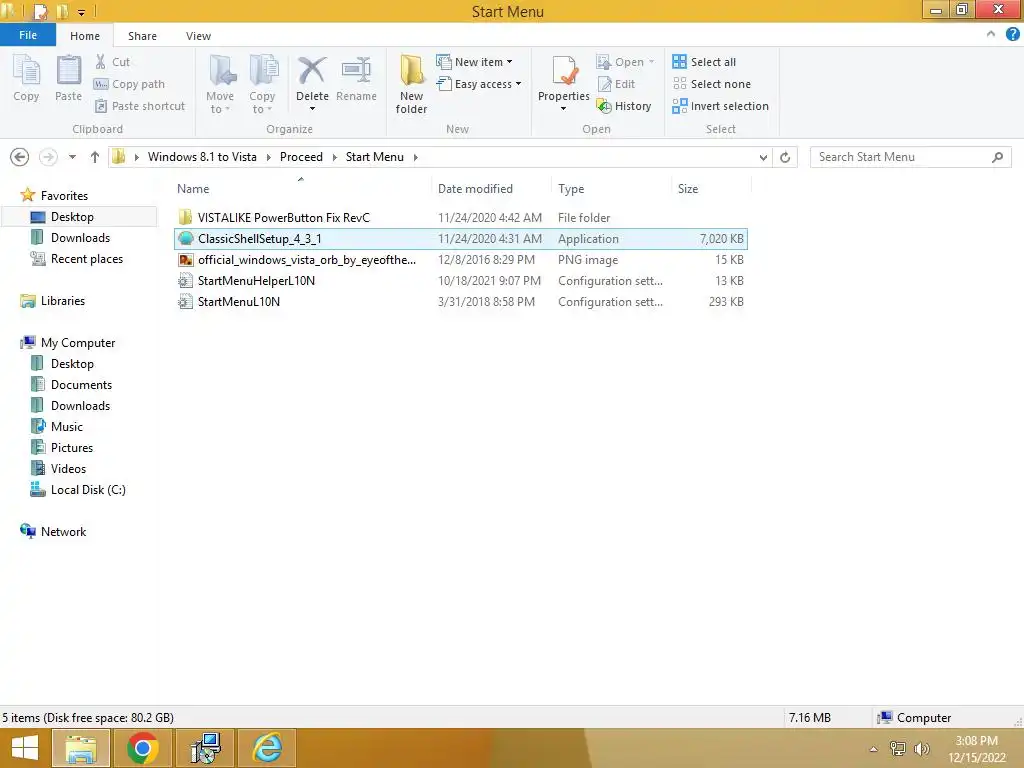Click the Edit command in ribbon

point(616,84)
